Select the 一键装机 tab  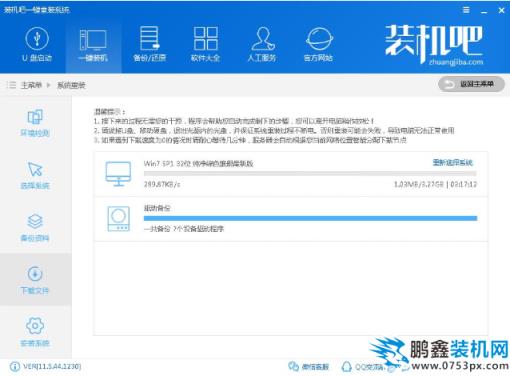[93, 45]
